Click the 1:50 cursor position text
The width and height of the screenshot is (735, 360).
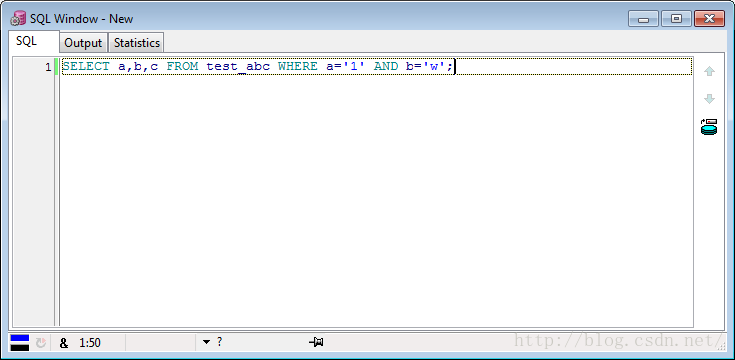click(90, 343)
